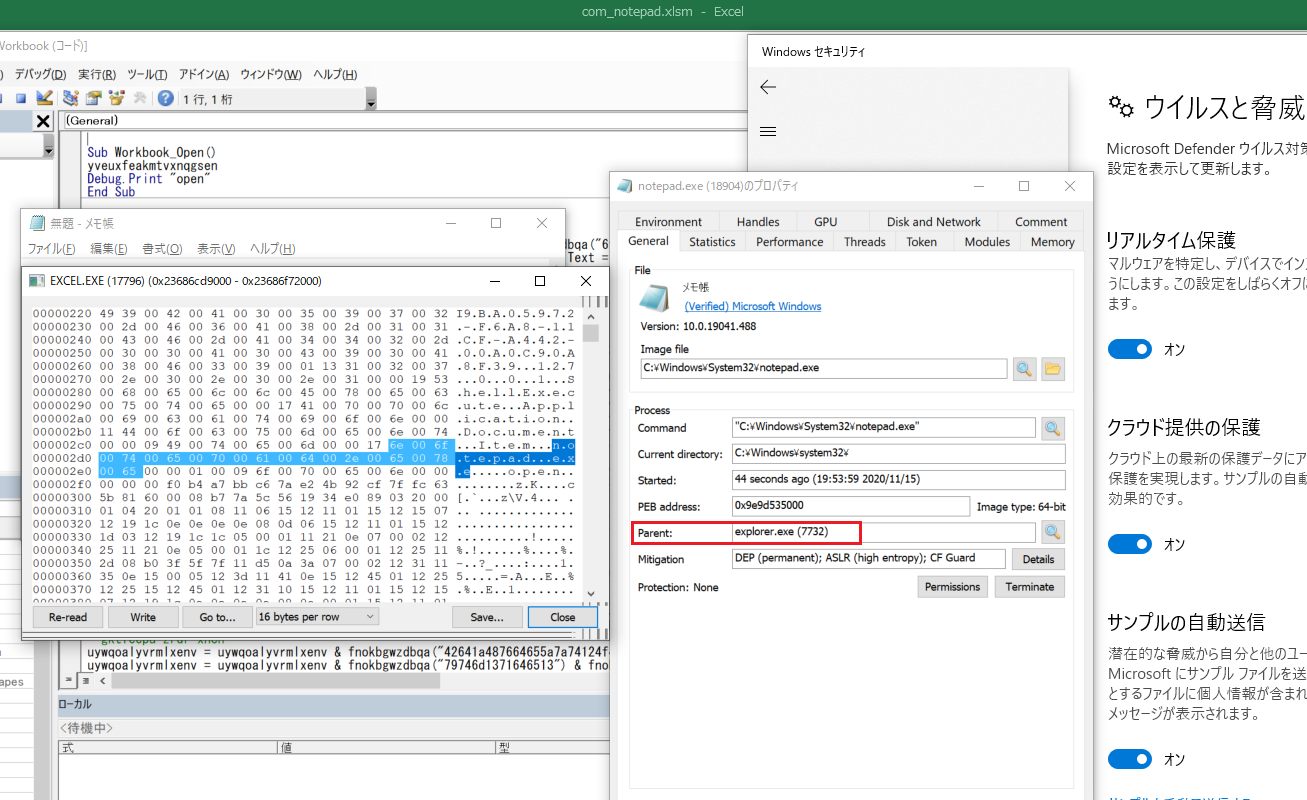
Task: Click the Write button
Action: tap(143, 617)
